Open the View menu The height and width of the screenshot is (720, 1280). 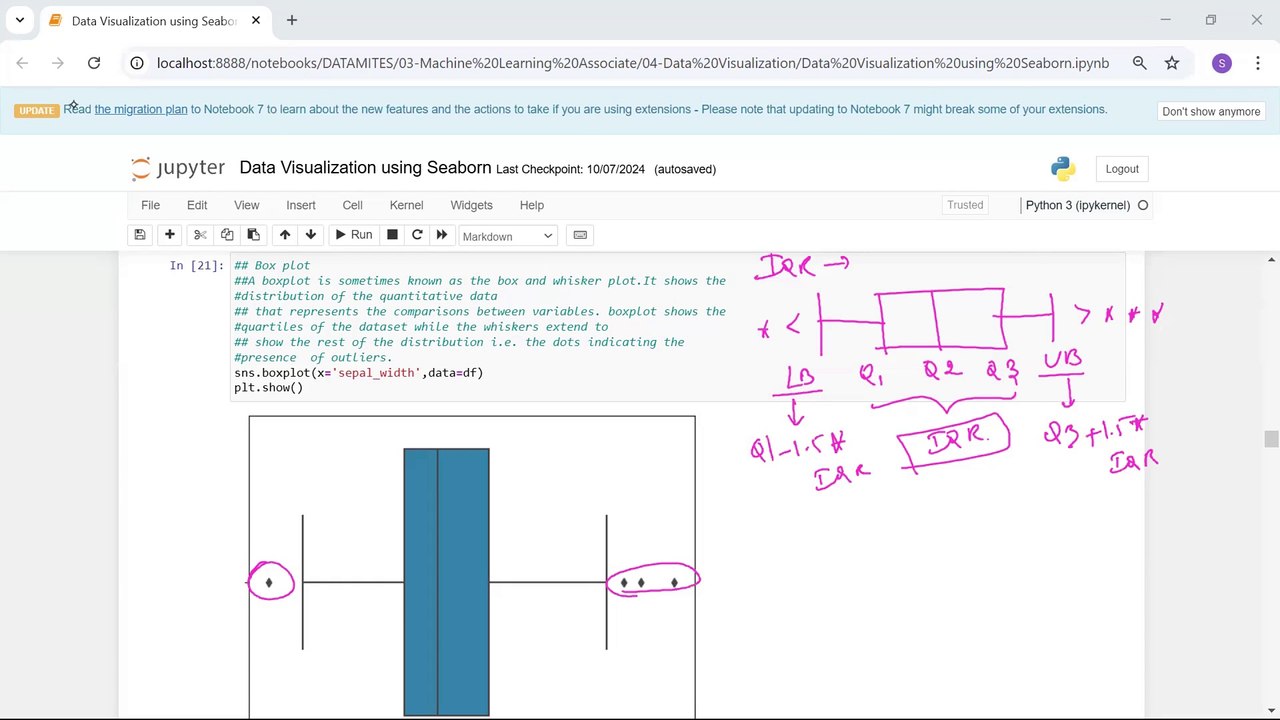(246, 205)
